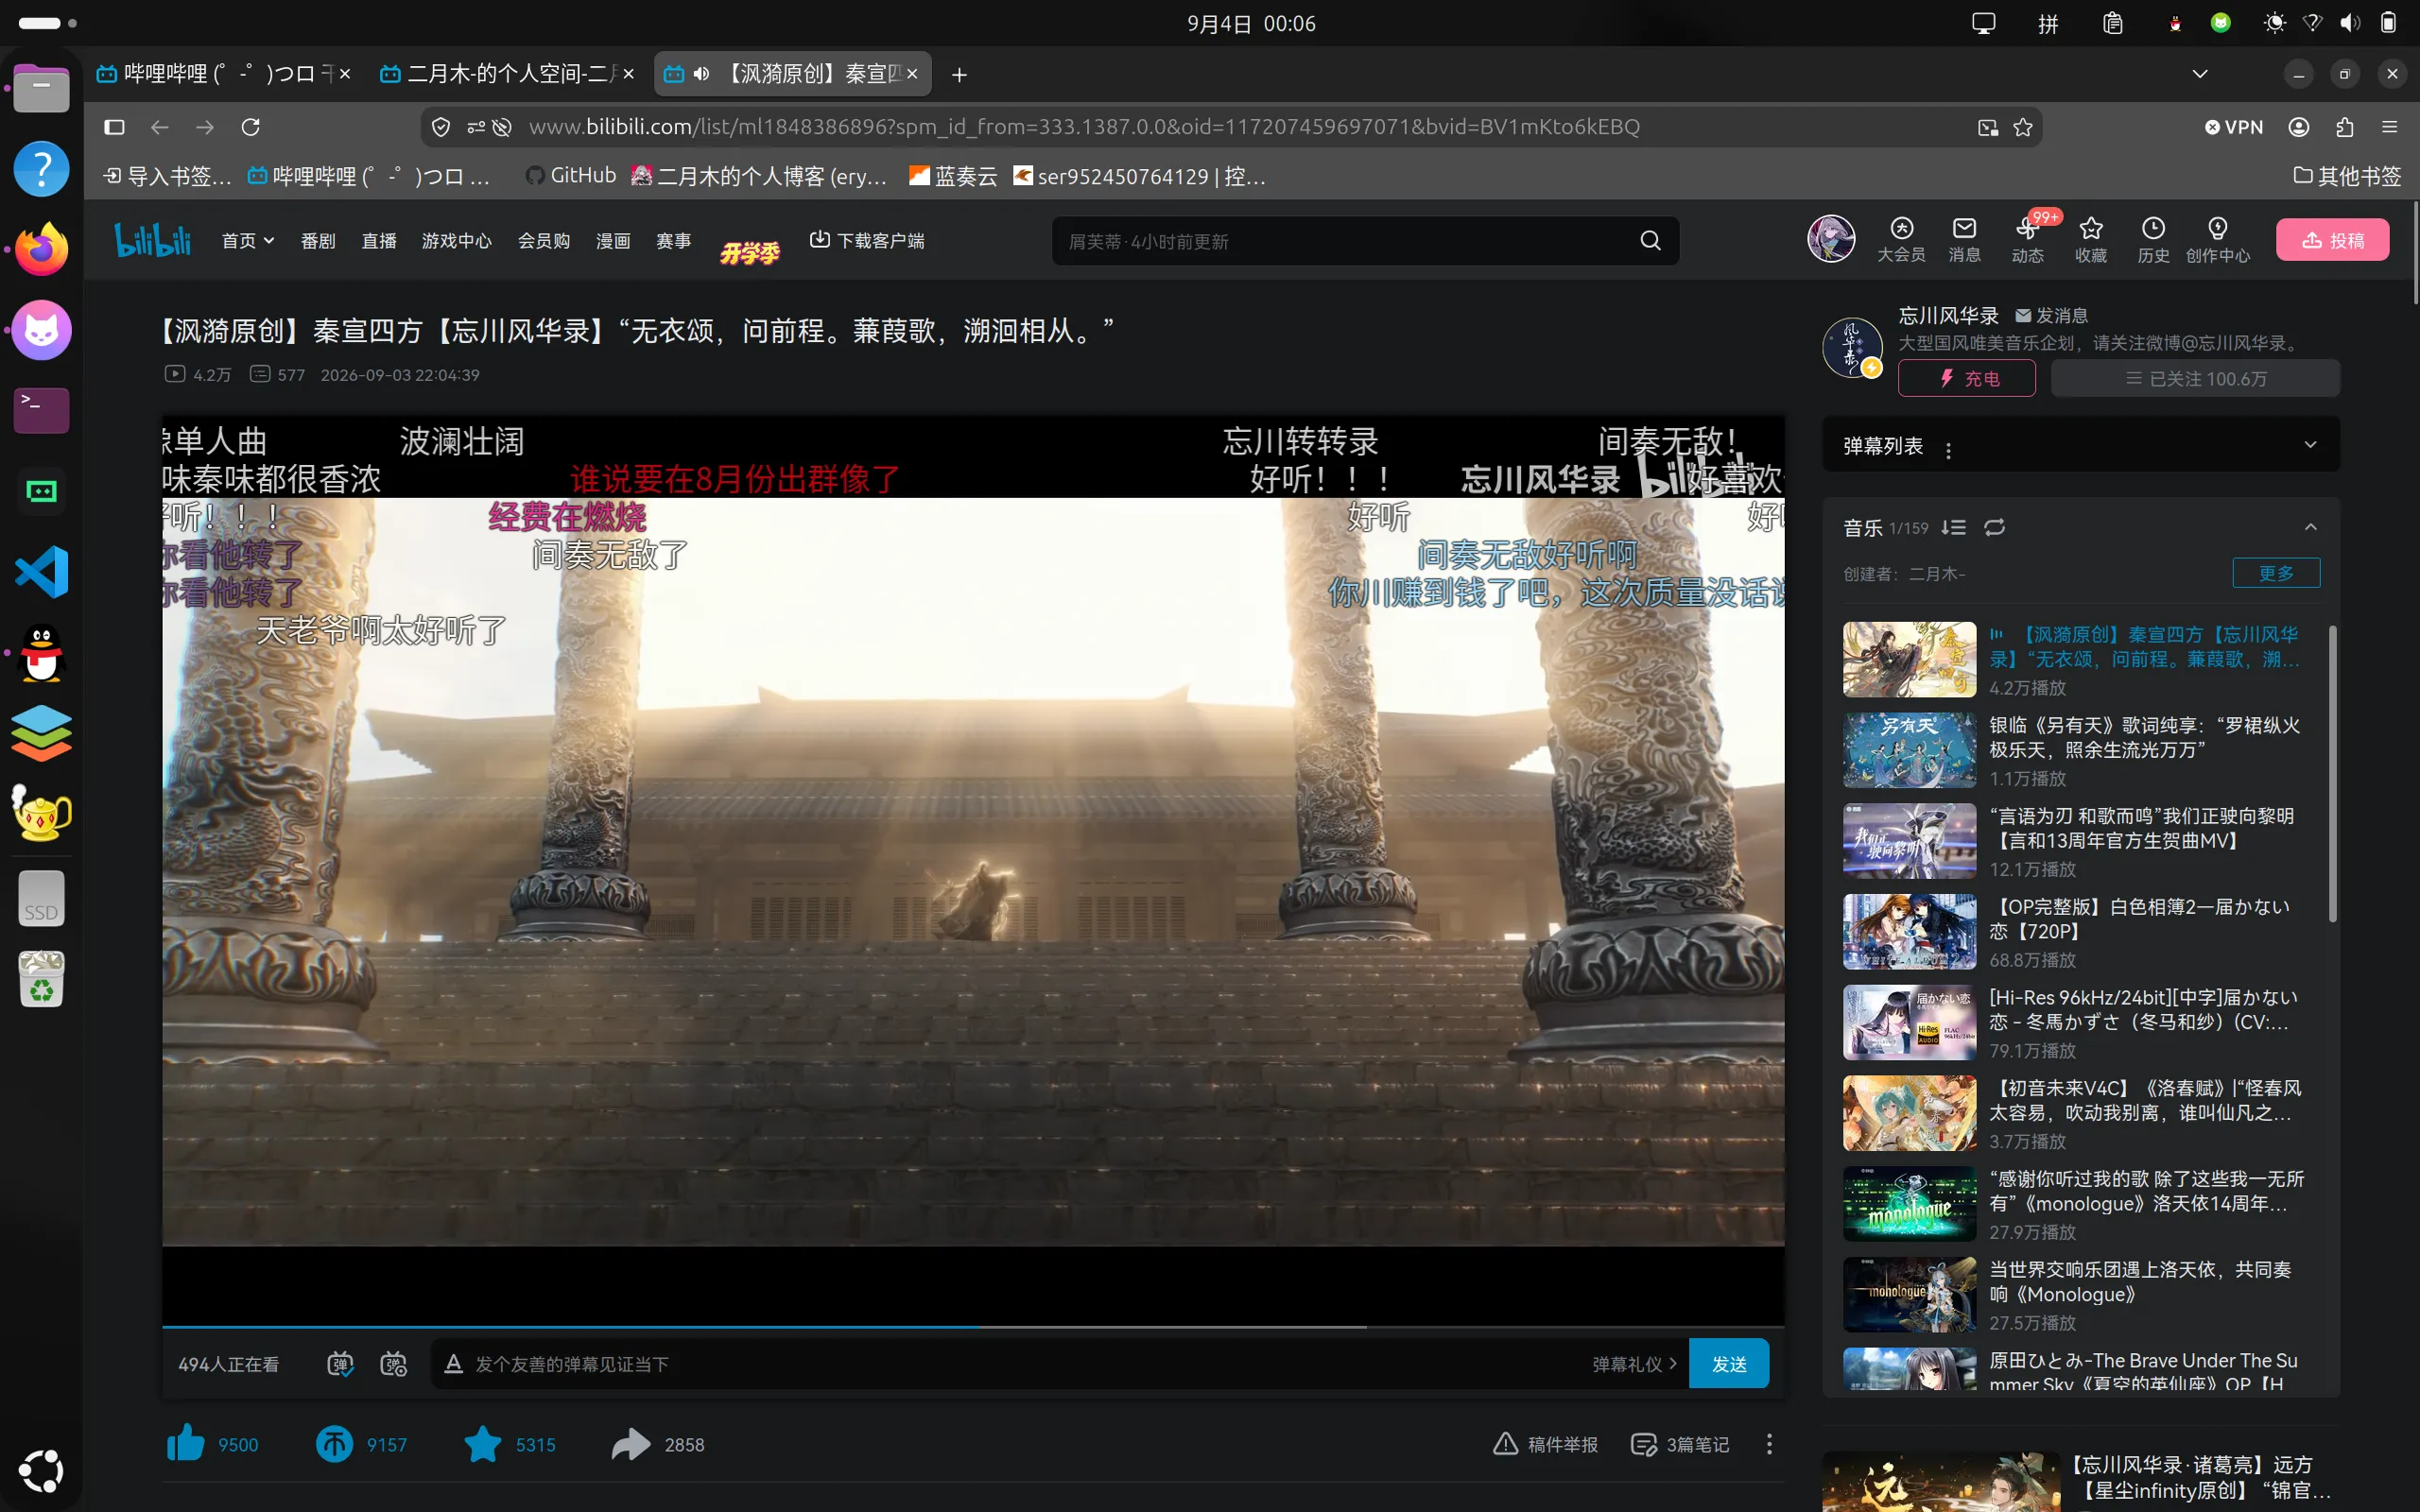This screenshot has width=2420, height=1512.
Task: Click the search magnifier icon
Action: pos(1650,241)
